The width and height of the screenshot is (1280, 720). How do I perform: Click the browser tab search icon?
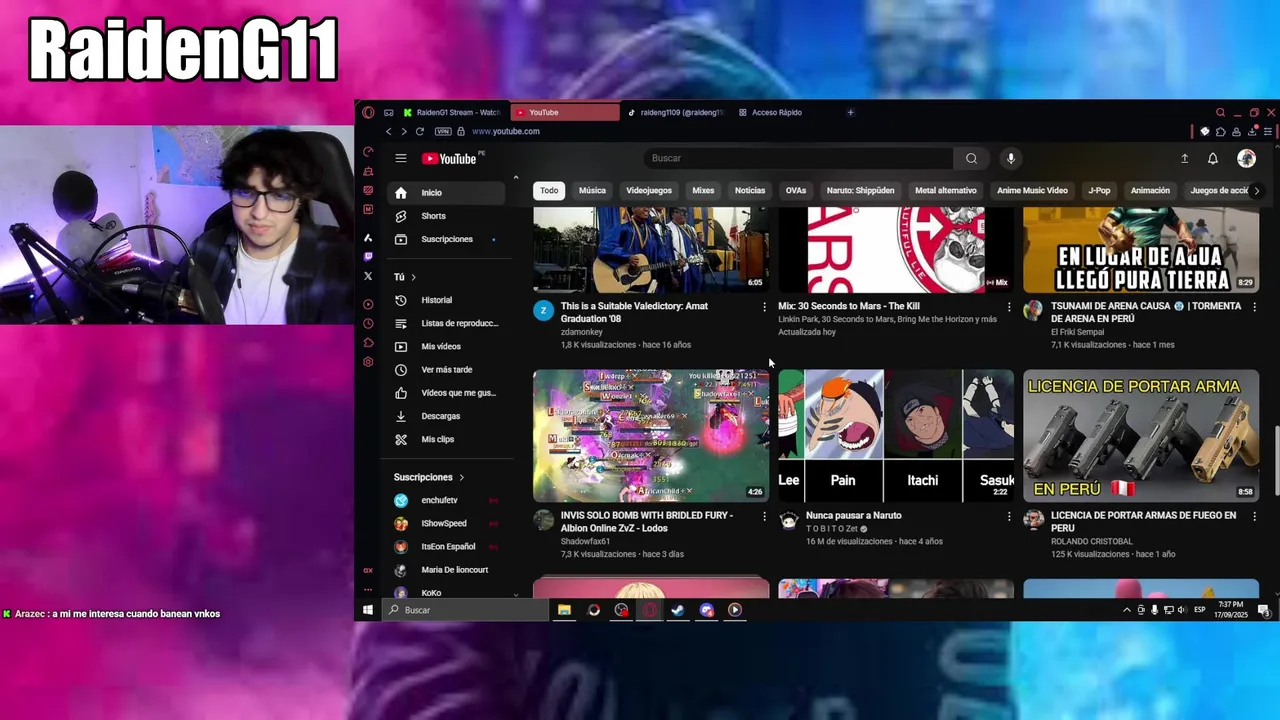tap(1220, 112)
